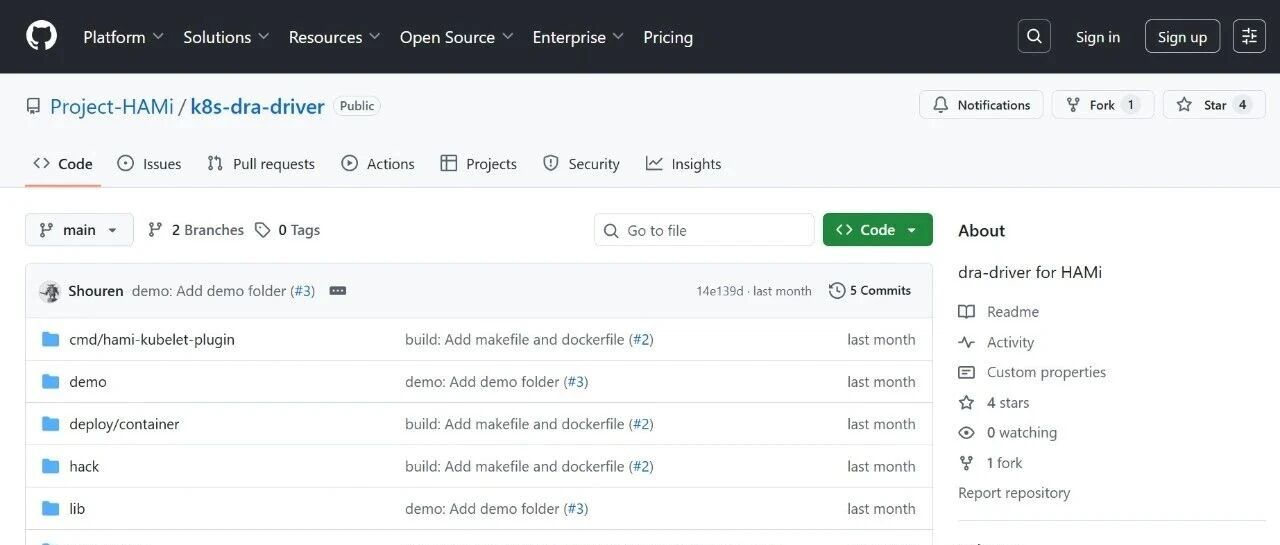
Task: Open the Activity sidebar link
Action: [x=1010, y=342]
